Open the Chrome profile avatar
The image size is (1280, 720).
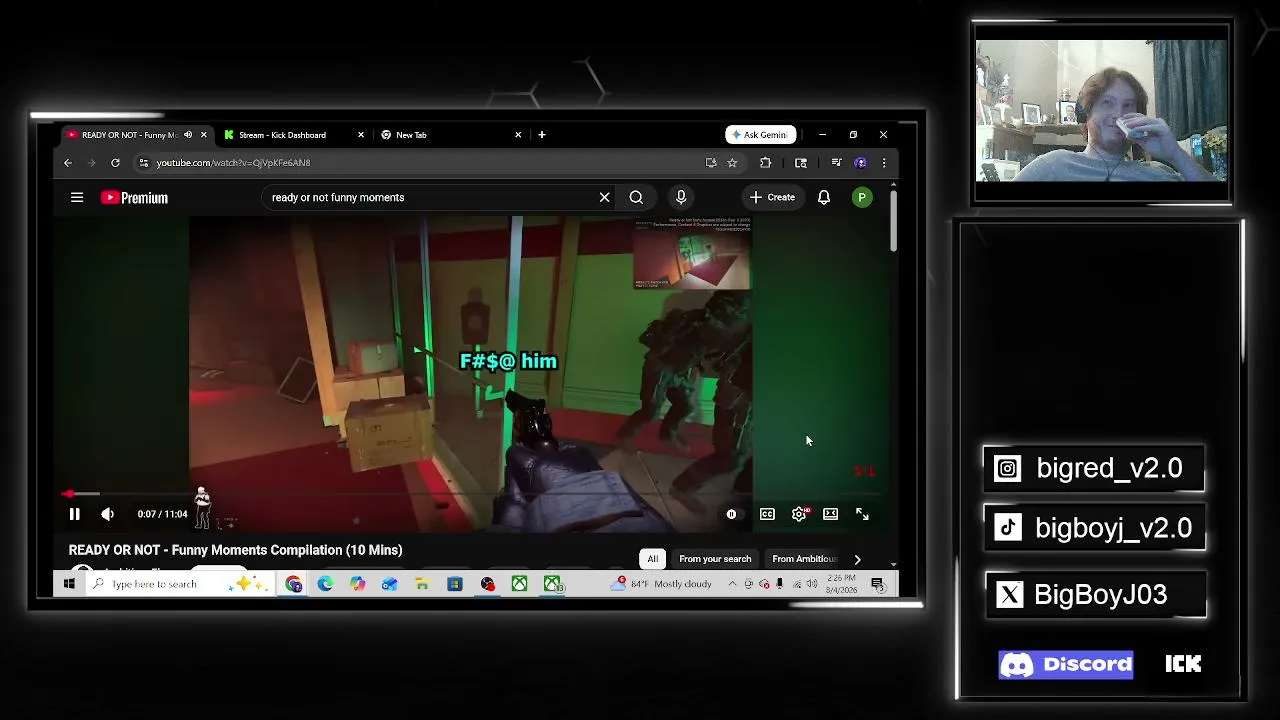point(860,163)
